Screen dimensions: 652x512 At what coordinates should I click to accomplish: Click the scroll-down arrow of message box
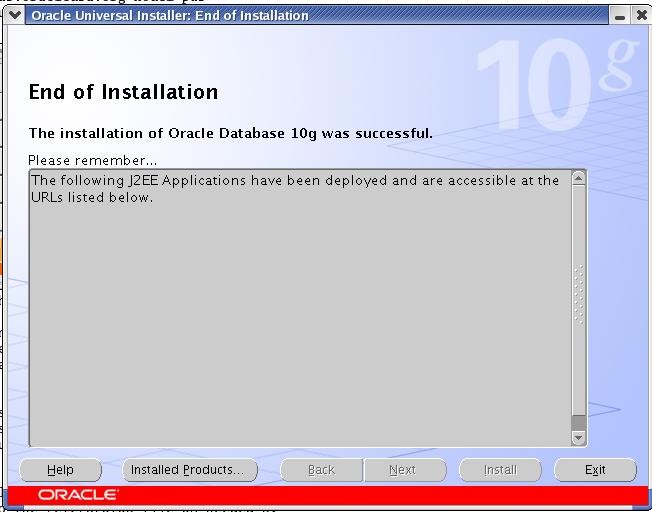tap(578, 438)
